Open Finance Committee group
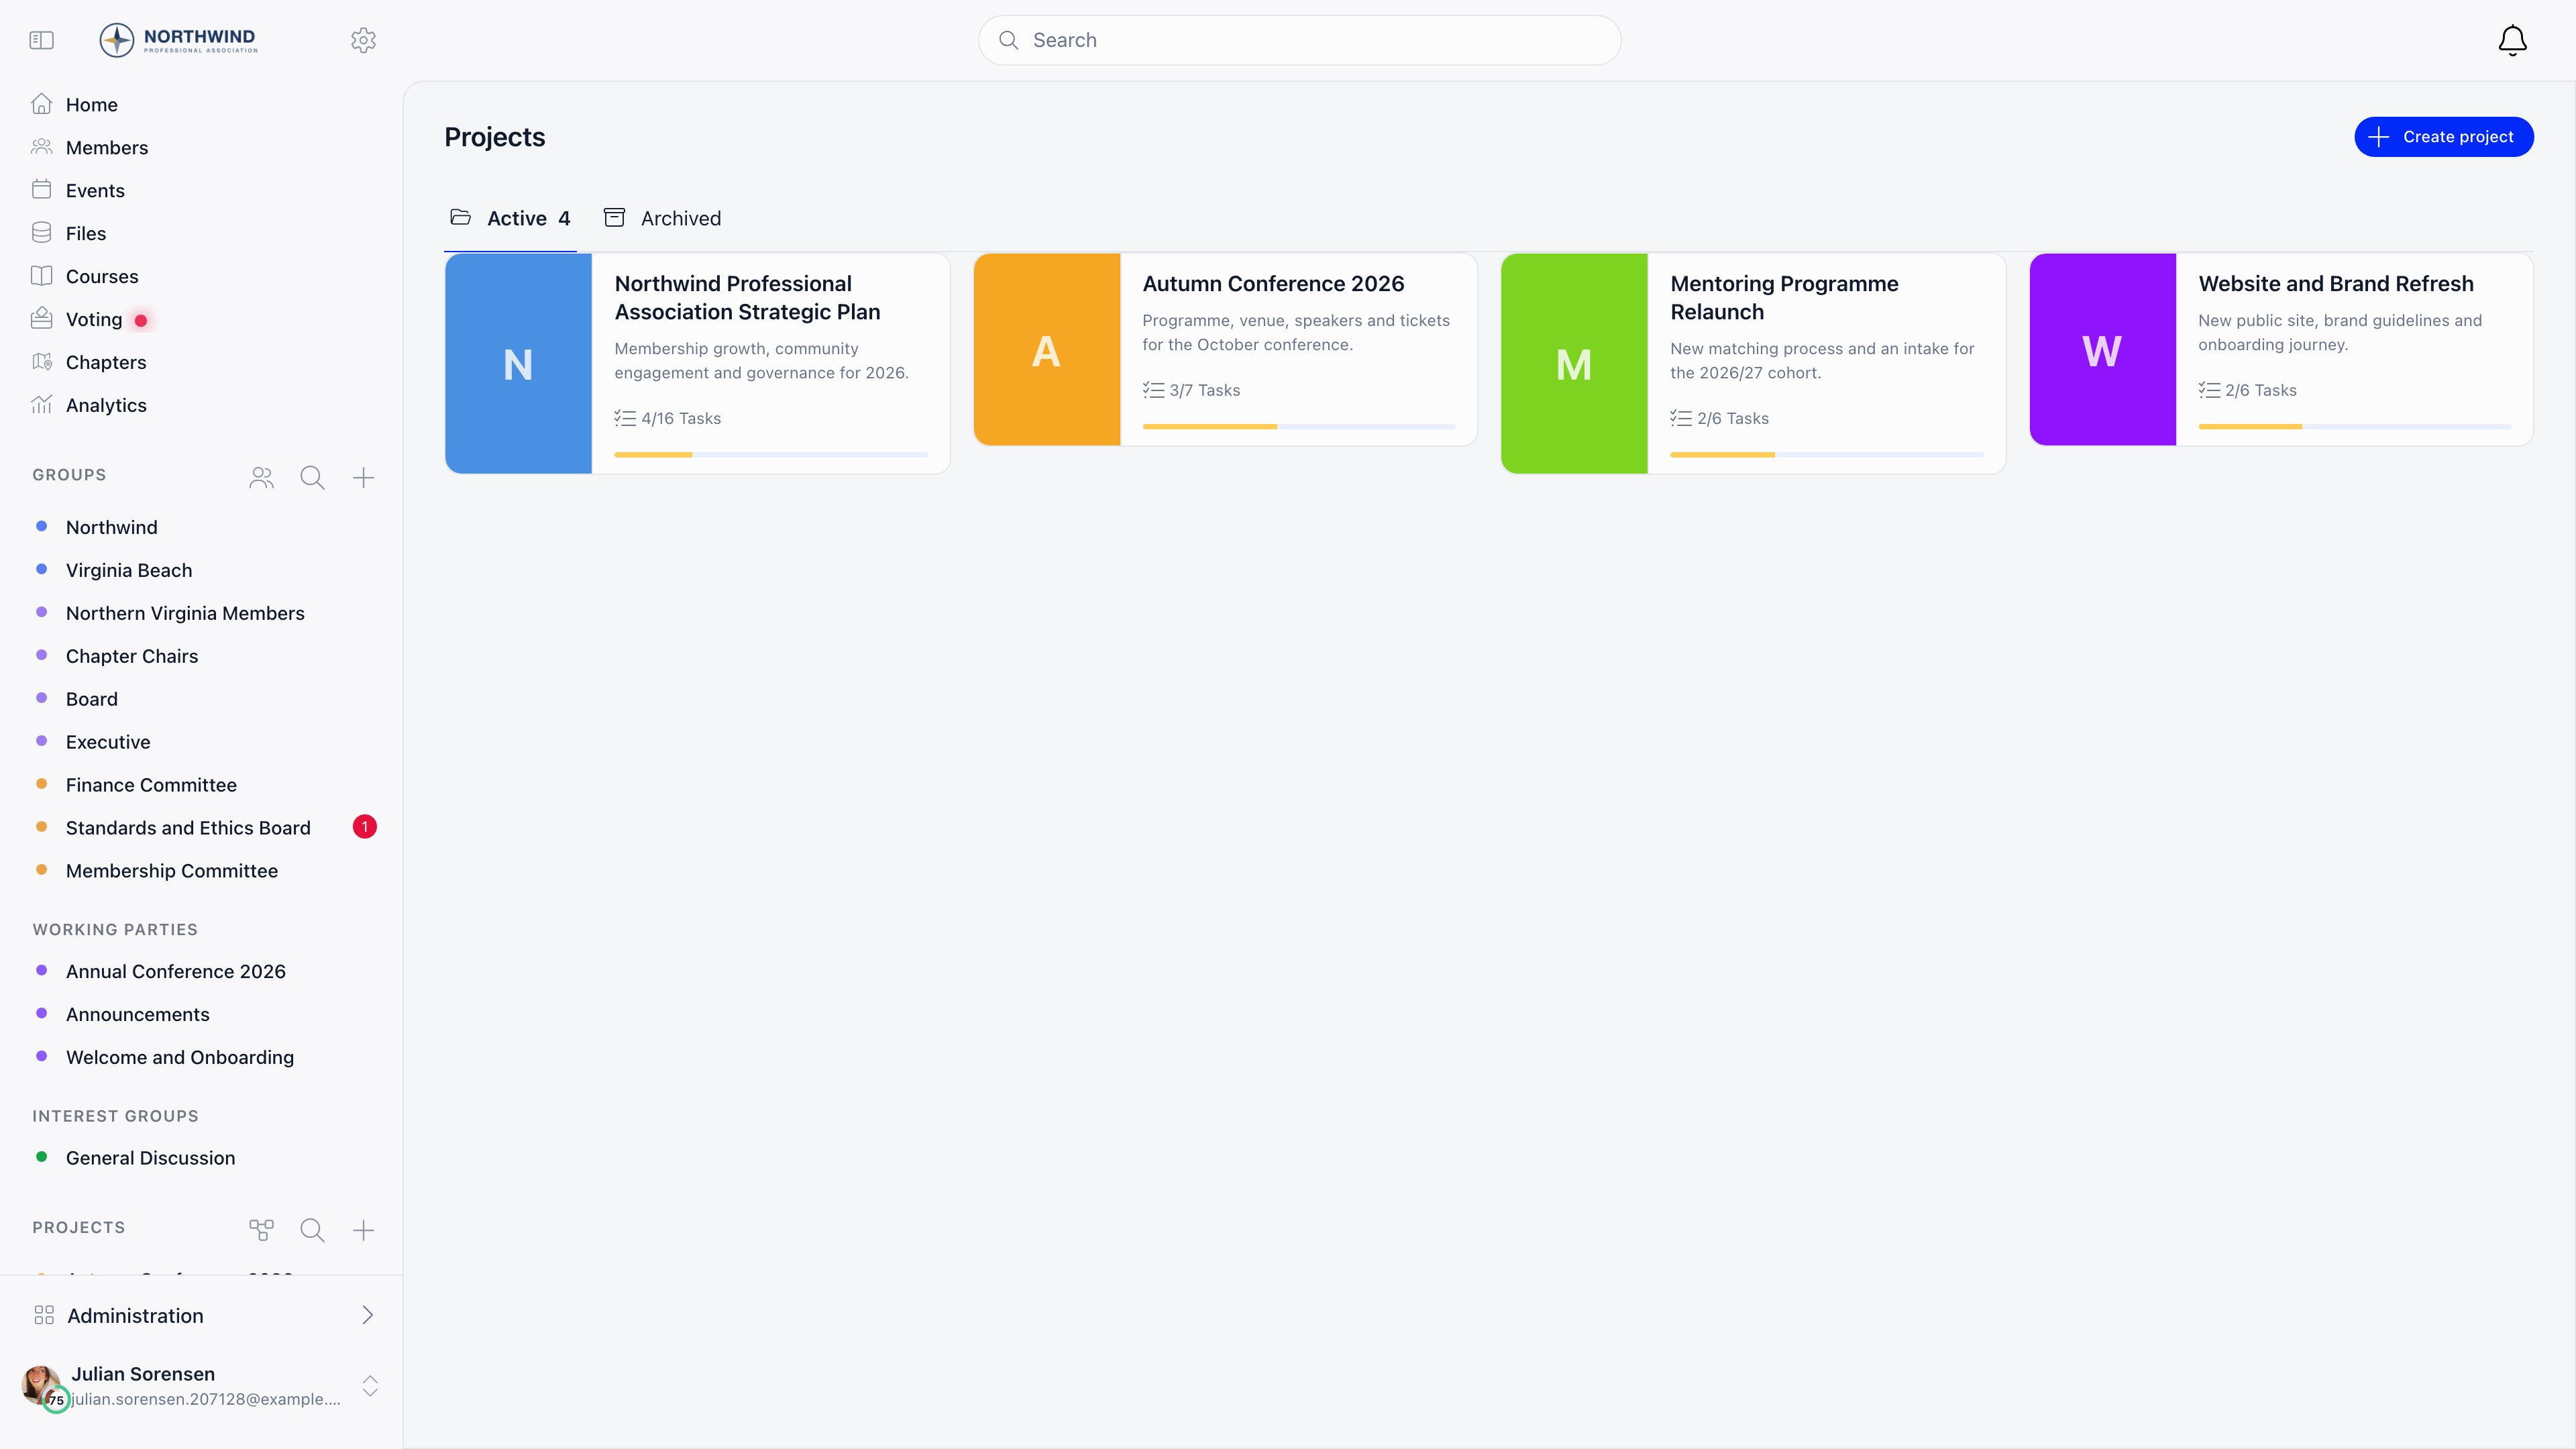 (x=202, y=785)
